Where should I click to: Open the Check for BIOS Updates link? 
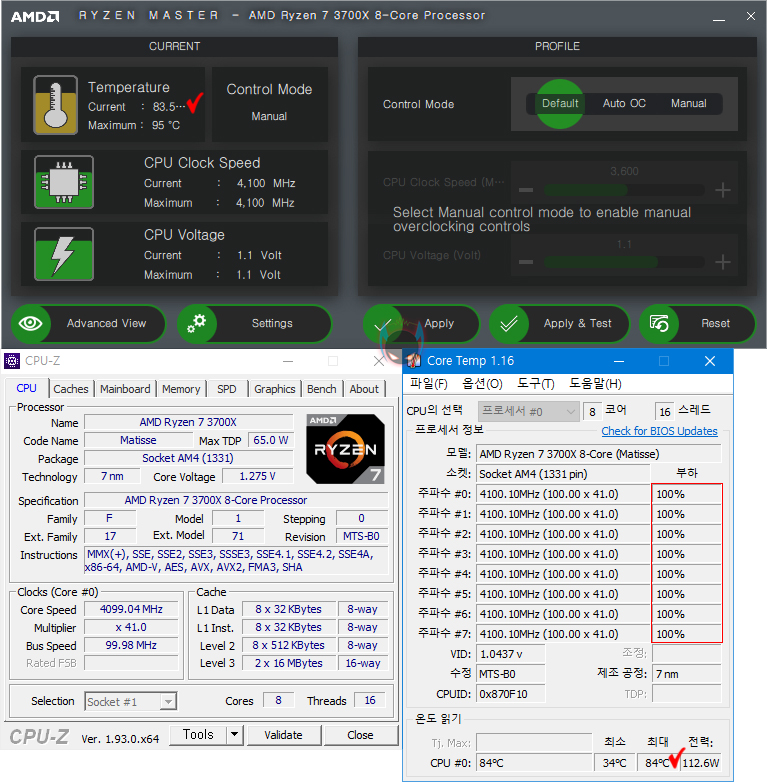[659, 431]
